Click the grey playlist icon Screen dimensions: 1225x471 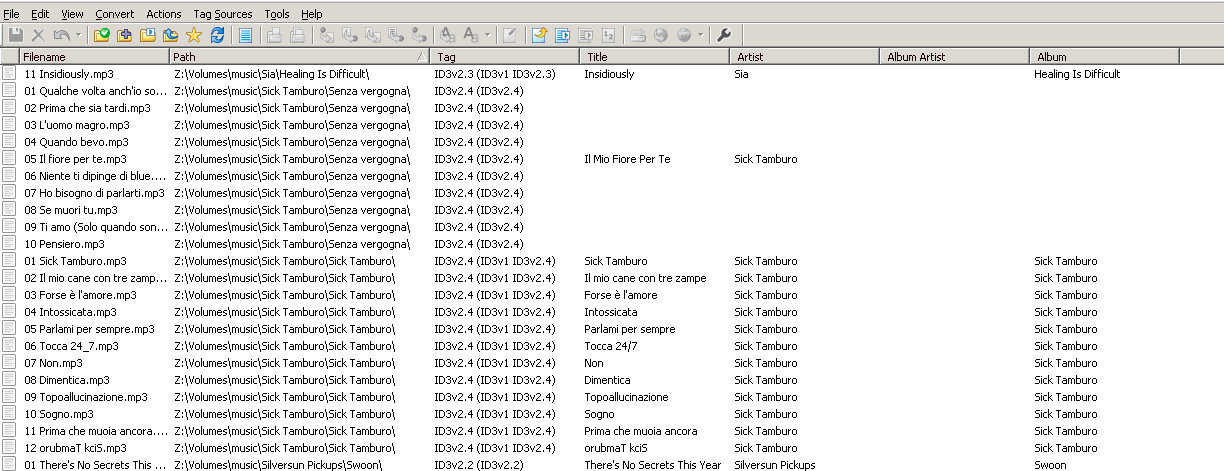pos(584,35)
